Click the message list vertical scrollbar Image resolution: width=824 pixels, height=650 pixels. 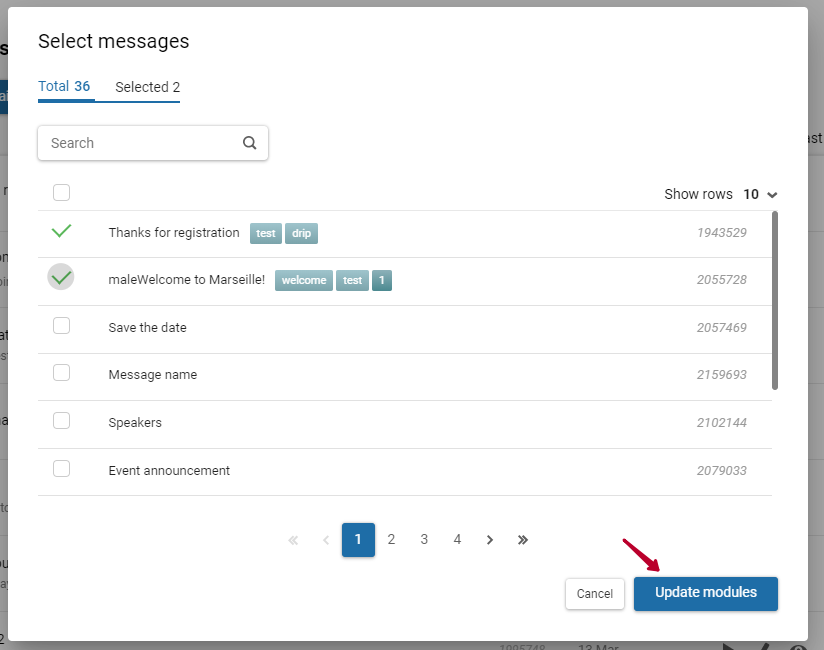point(775,301)
